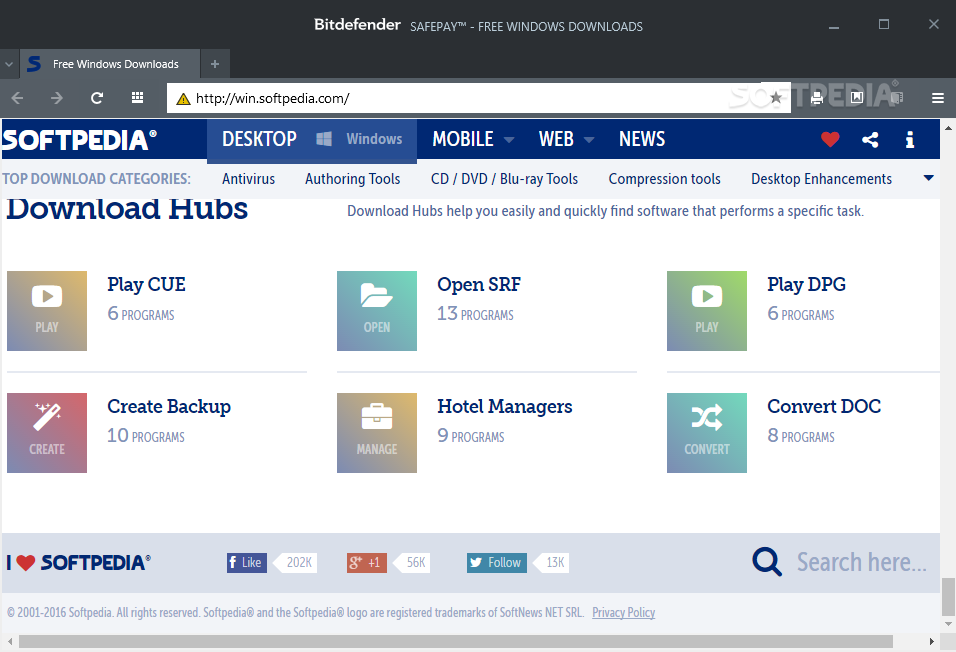Open the Antivirus category

(x=248, y=179)
